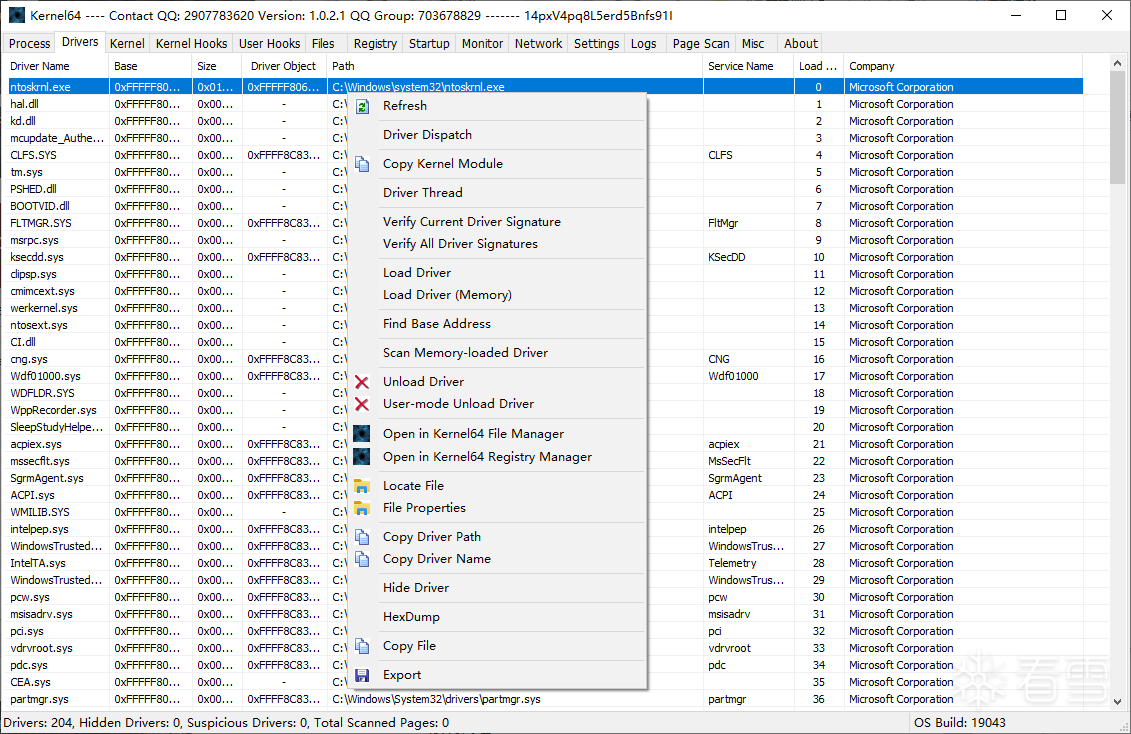
Task: Select Scan Memory-loaded Driver menu entry
Action: coord(465,353)
